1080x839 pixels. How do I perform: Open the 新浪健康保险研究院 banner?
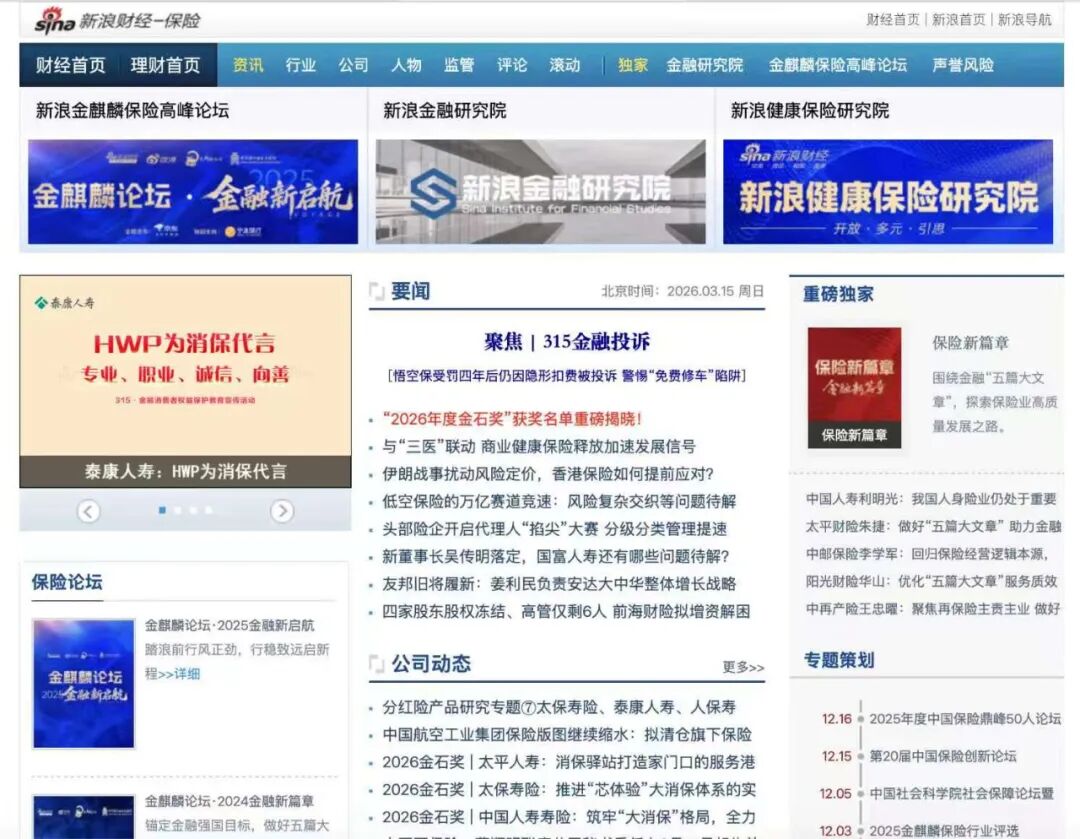(888, 192)
